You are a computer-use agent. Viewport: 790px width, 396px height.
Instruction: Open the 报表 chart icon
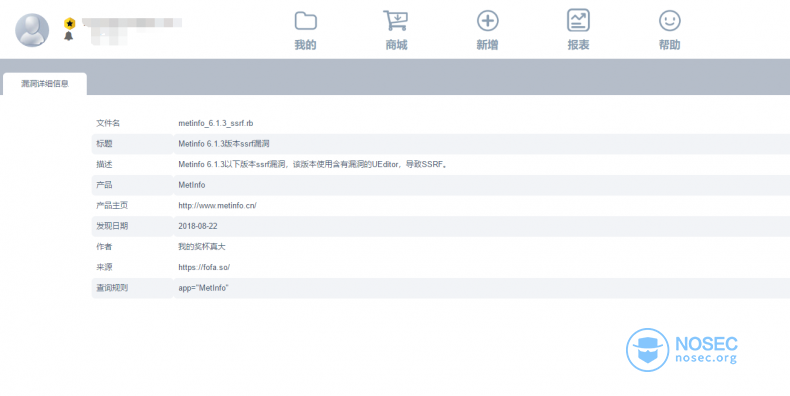click(578, 21)
